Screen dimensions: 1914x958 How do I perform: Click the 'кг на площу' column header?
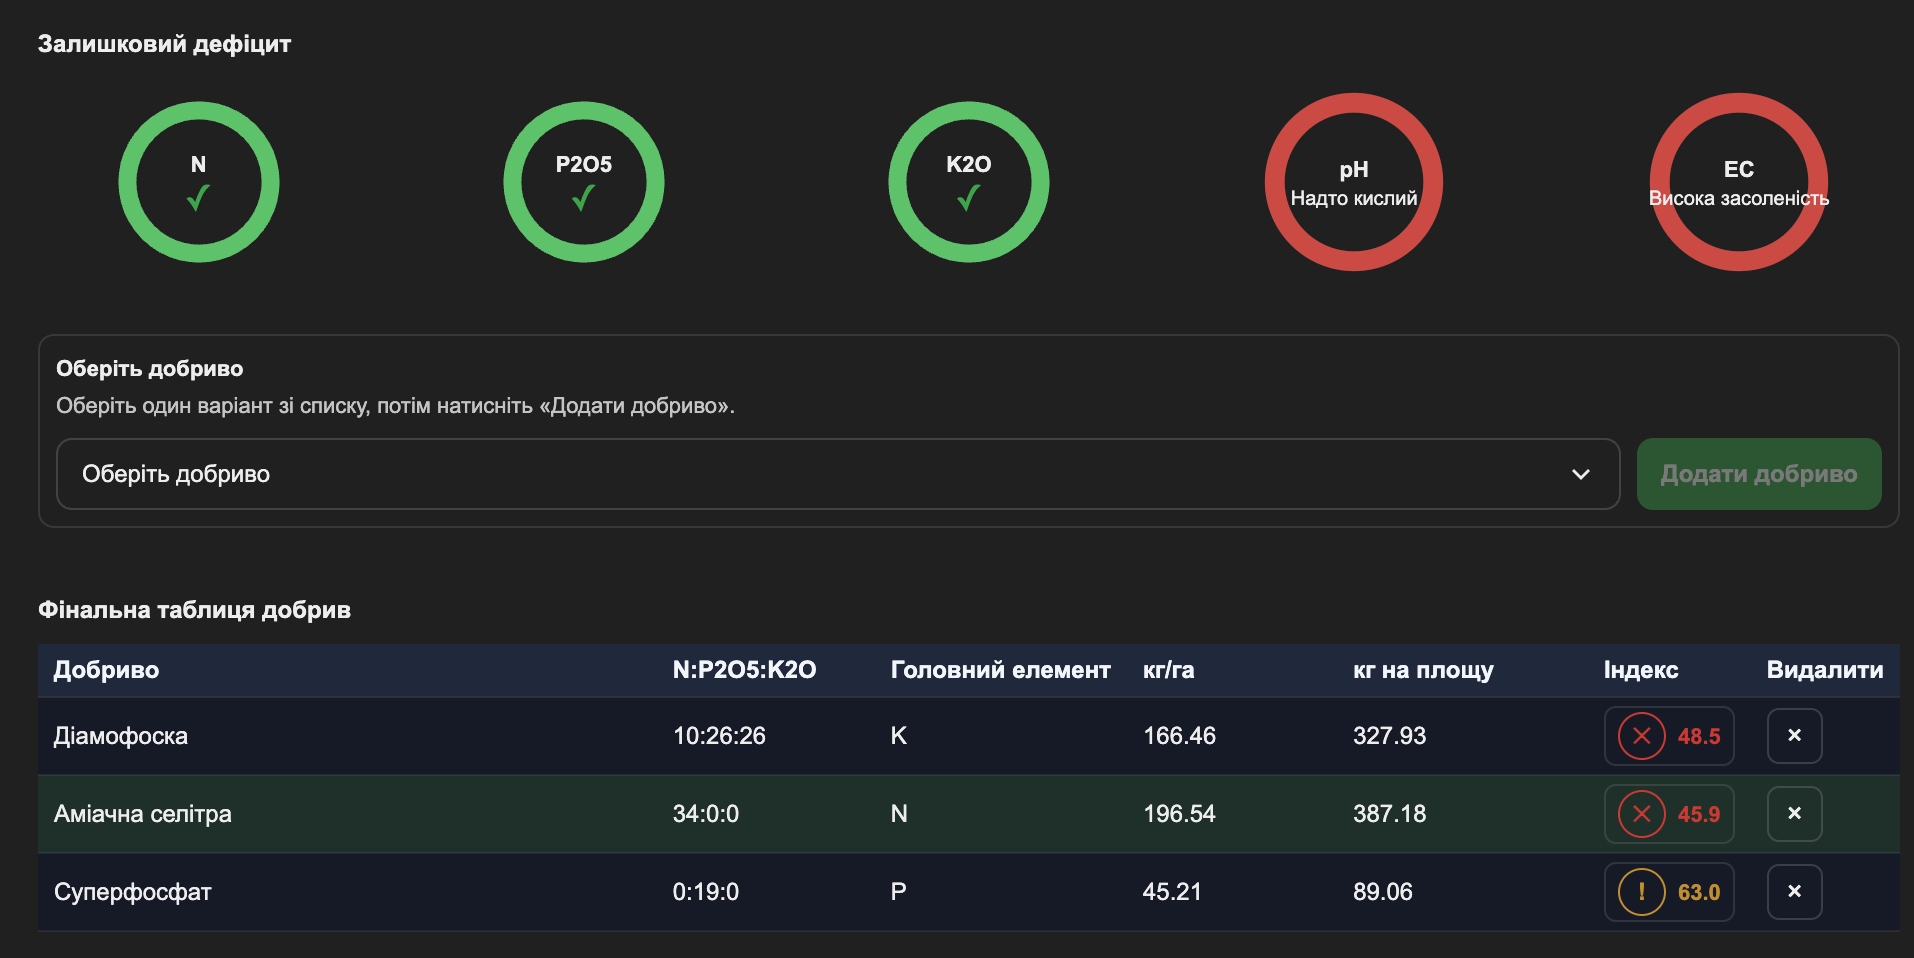[x=1423, y=670]
